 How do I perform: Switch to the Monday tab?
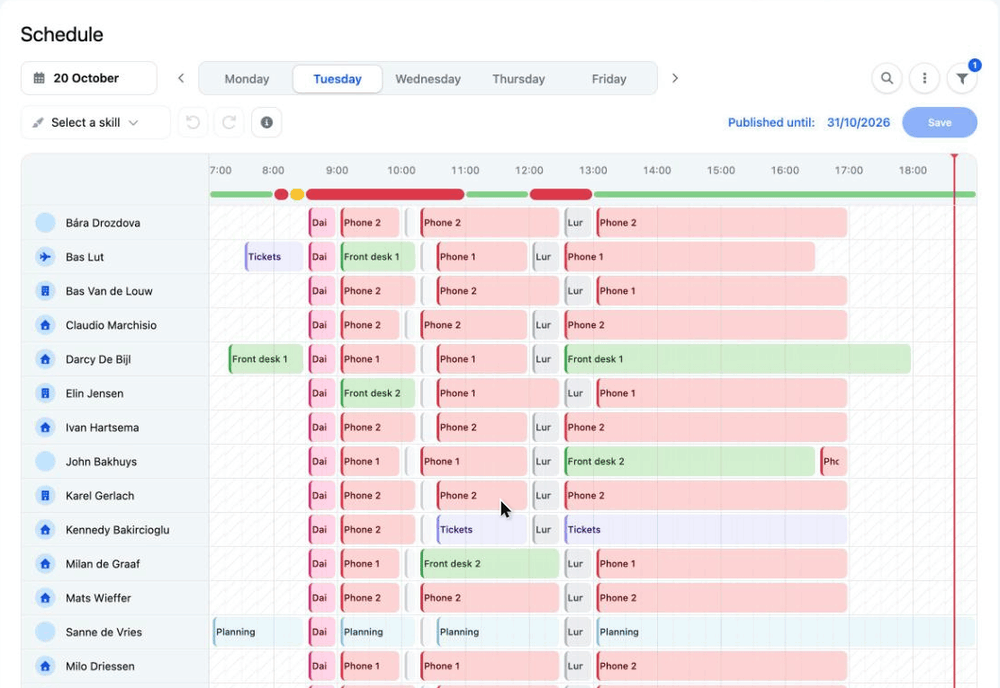pos(247,79)
